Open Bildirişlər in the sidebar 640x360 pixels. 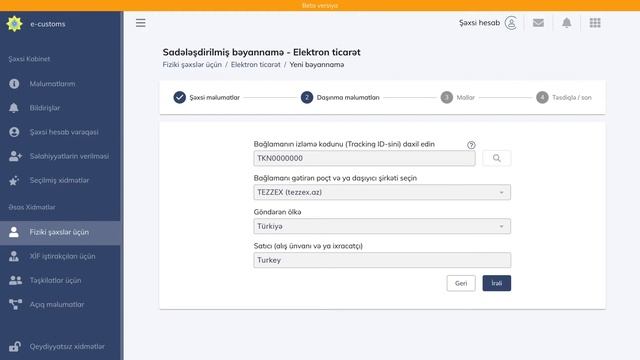coord(44,108)
